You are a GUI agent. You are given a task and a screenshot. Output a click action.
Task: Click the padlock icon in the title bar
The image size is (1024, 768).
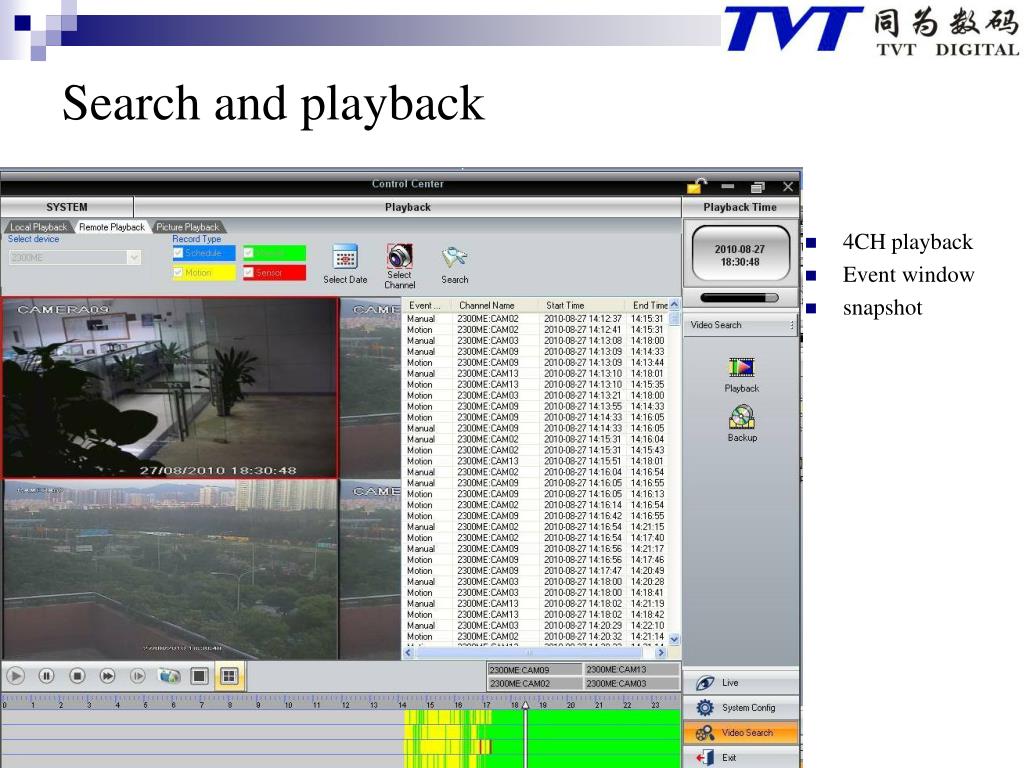pyautogui.click(x=697, y=186)
